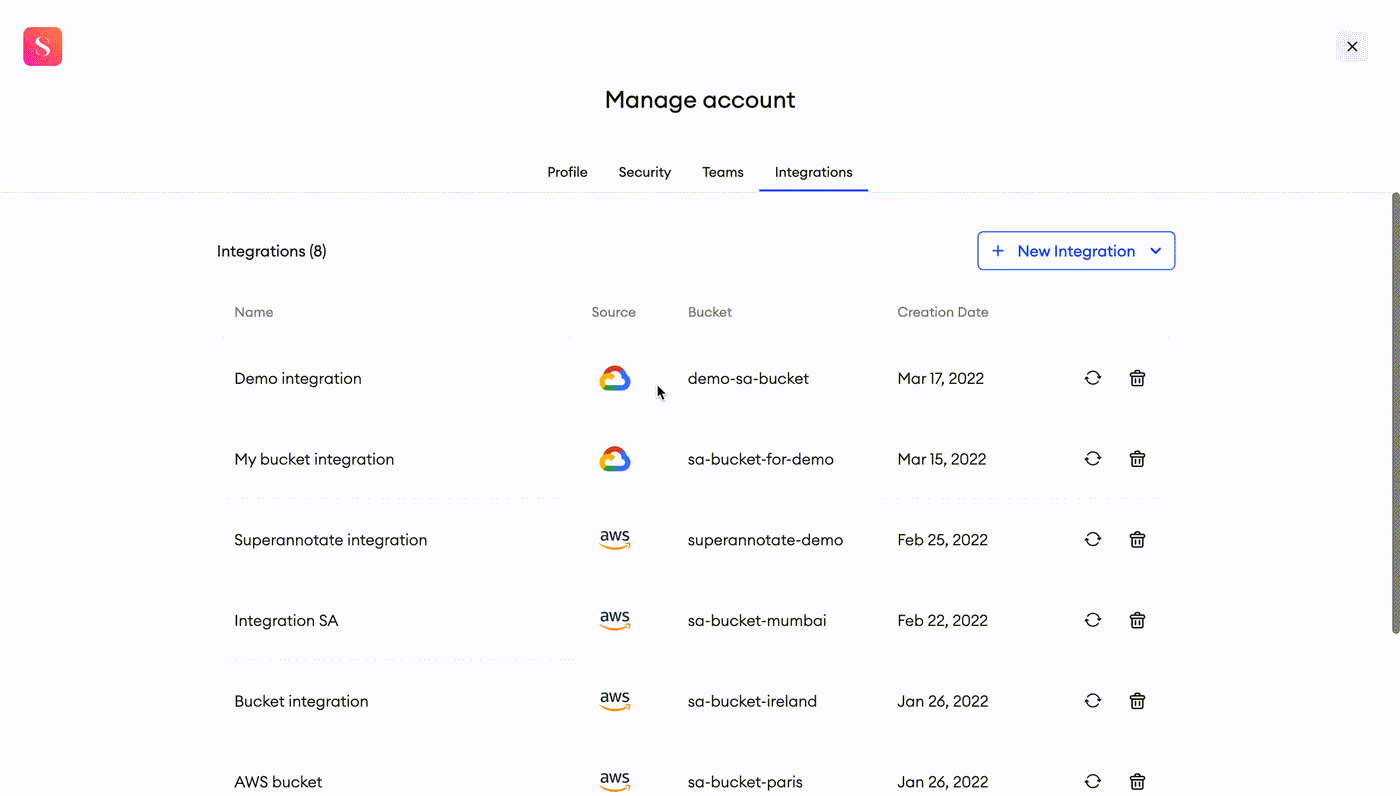Click AWS icon for Bucket integration
This screenshot has height=796, width=1400.
click(615, 701)
